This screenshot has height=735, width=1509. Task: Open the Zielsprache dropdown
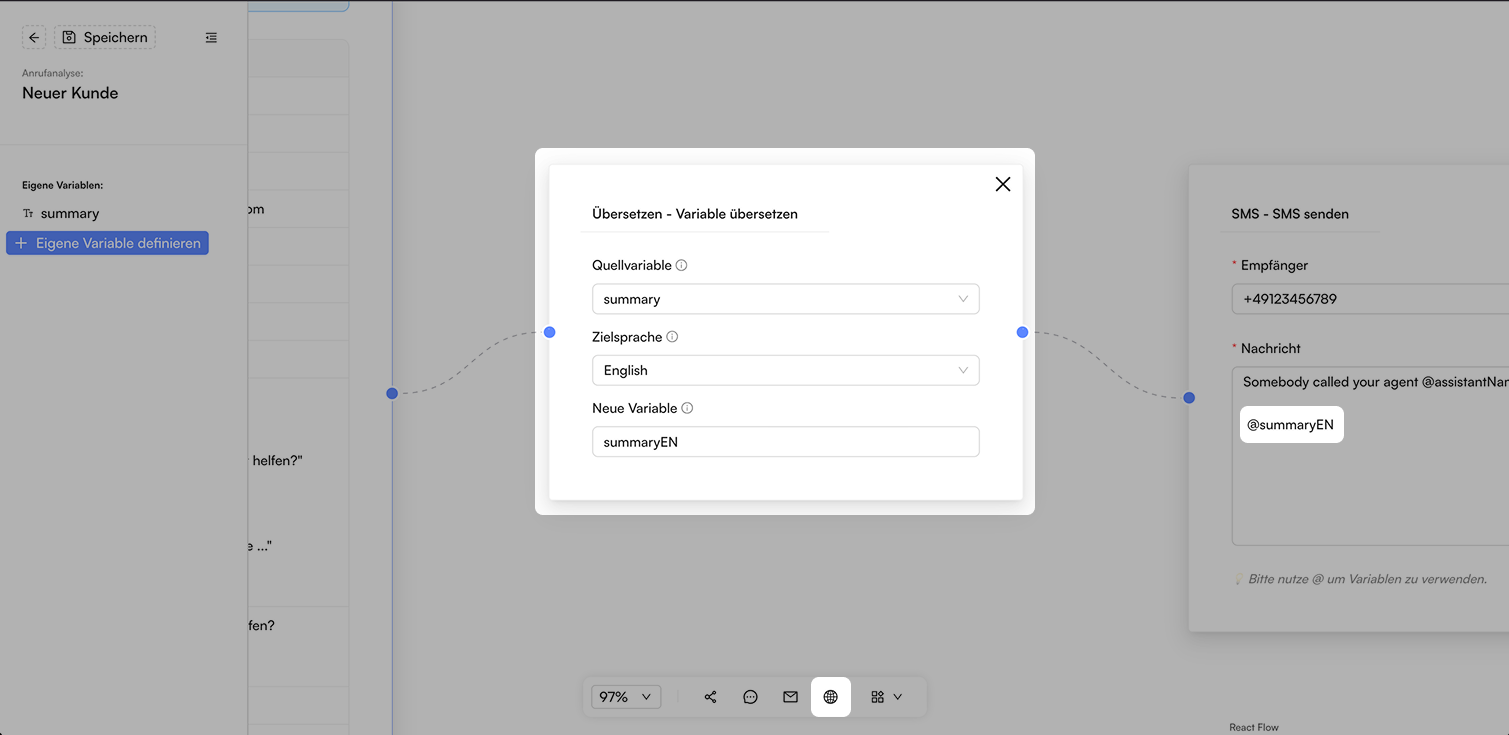tap(785, 370)
